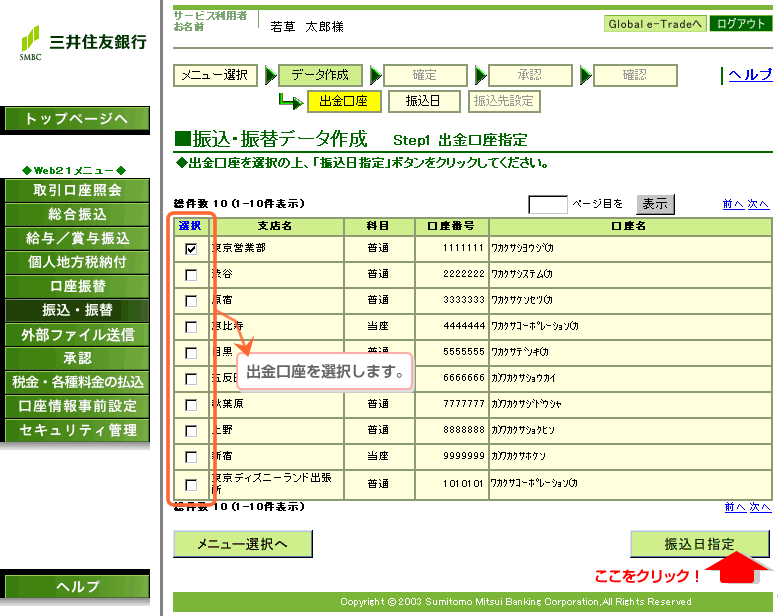Open 口座振替 sidebar item
The image size is (778, 616).
[77, 286]
